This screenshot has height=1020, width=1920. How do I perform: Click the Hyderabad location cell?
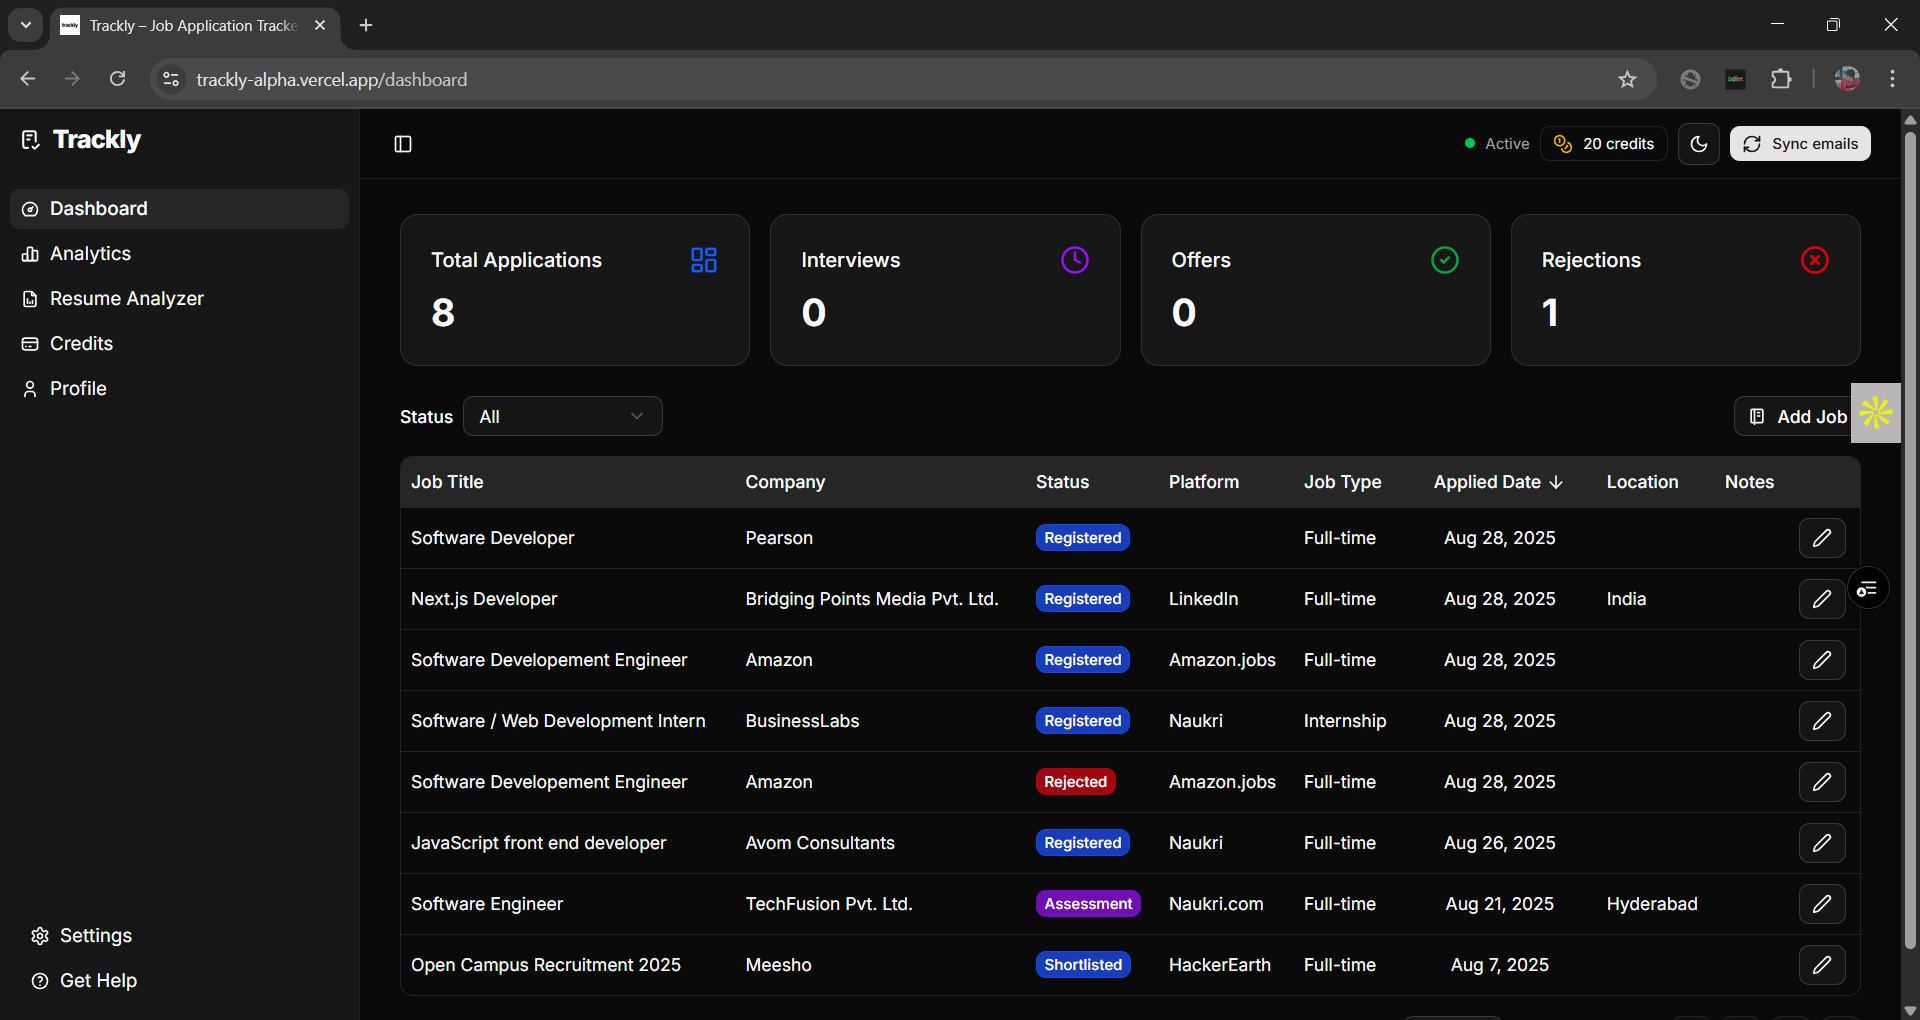pos(1652,904)
